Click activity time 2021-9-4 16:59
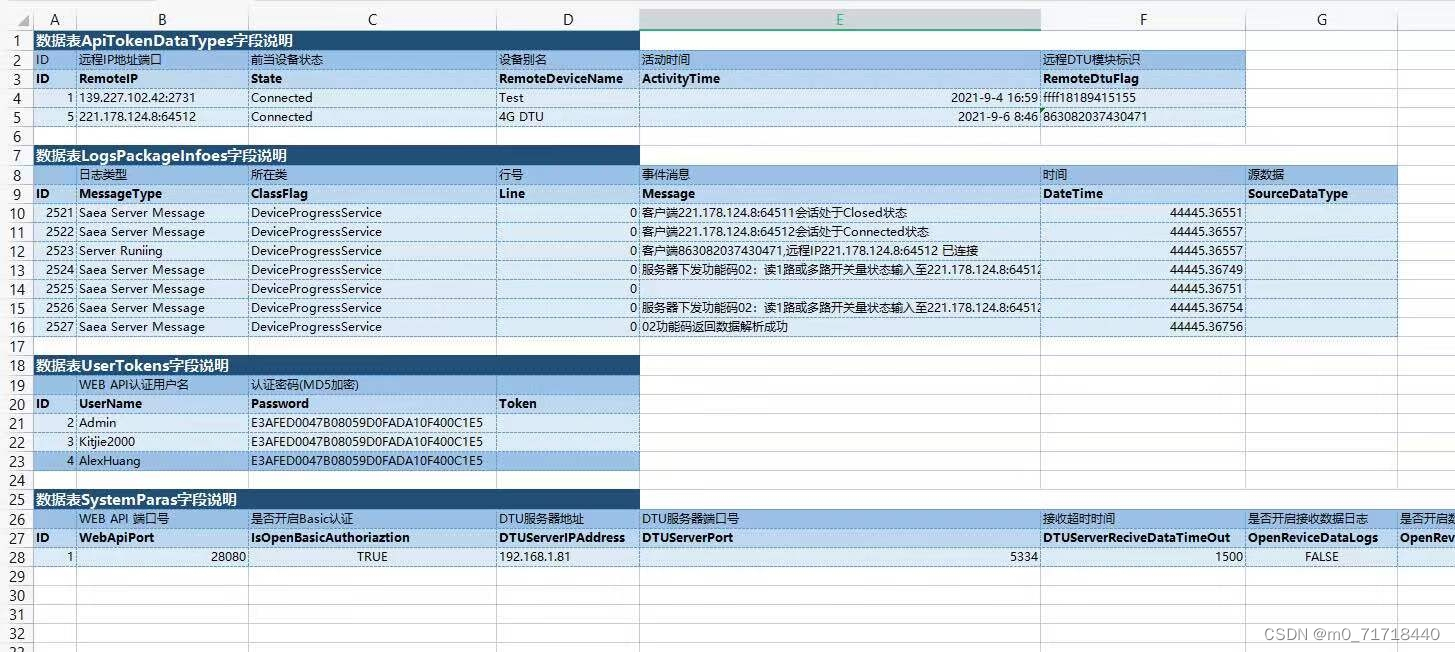The height and width of the screenshot is (652, 1455). point(840,98)
